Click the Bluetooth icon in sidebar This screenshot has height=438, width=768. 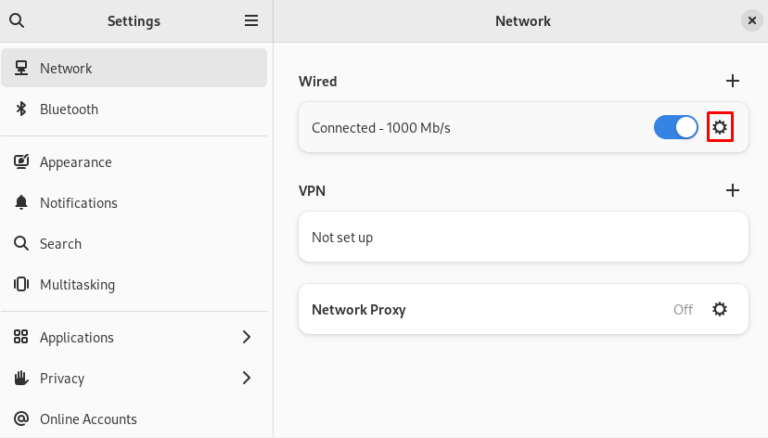click(21, 109)
